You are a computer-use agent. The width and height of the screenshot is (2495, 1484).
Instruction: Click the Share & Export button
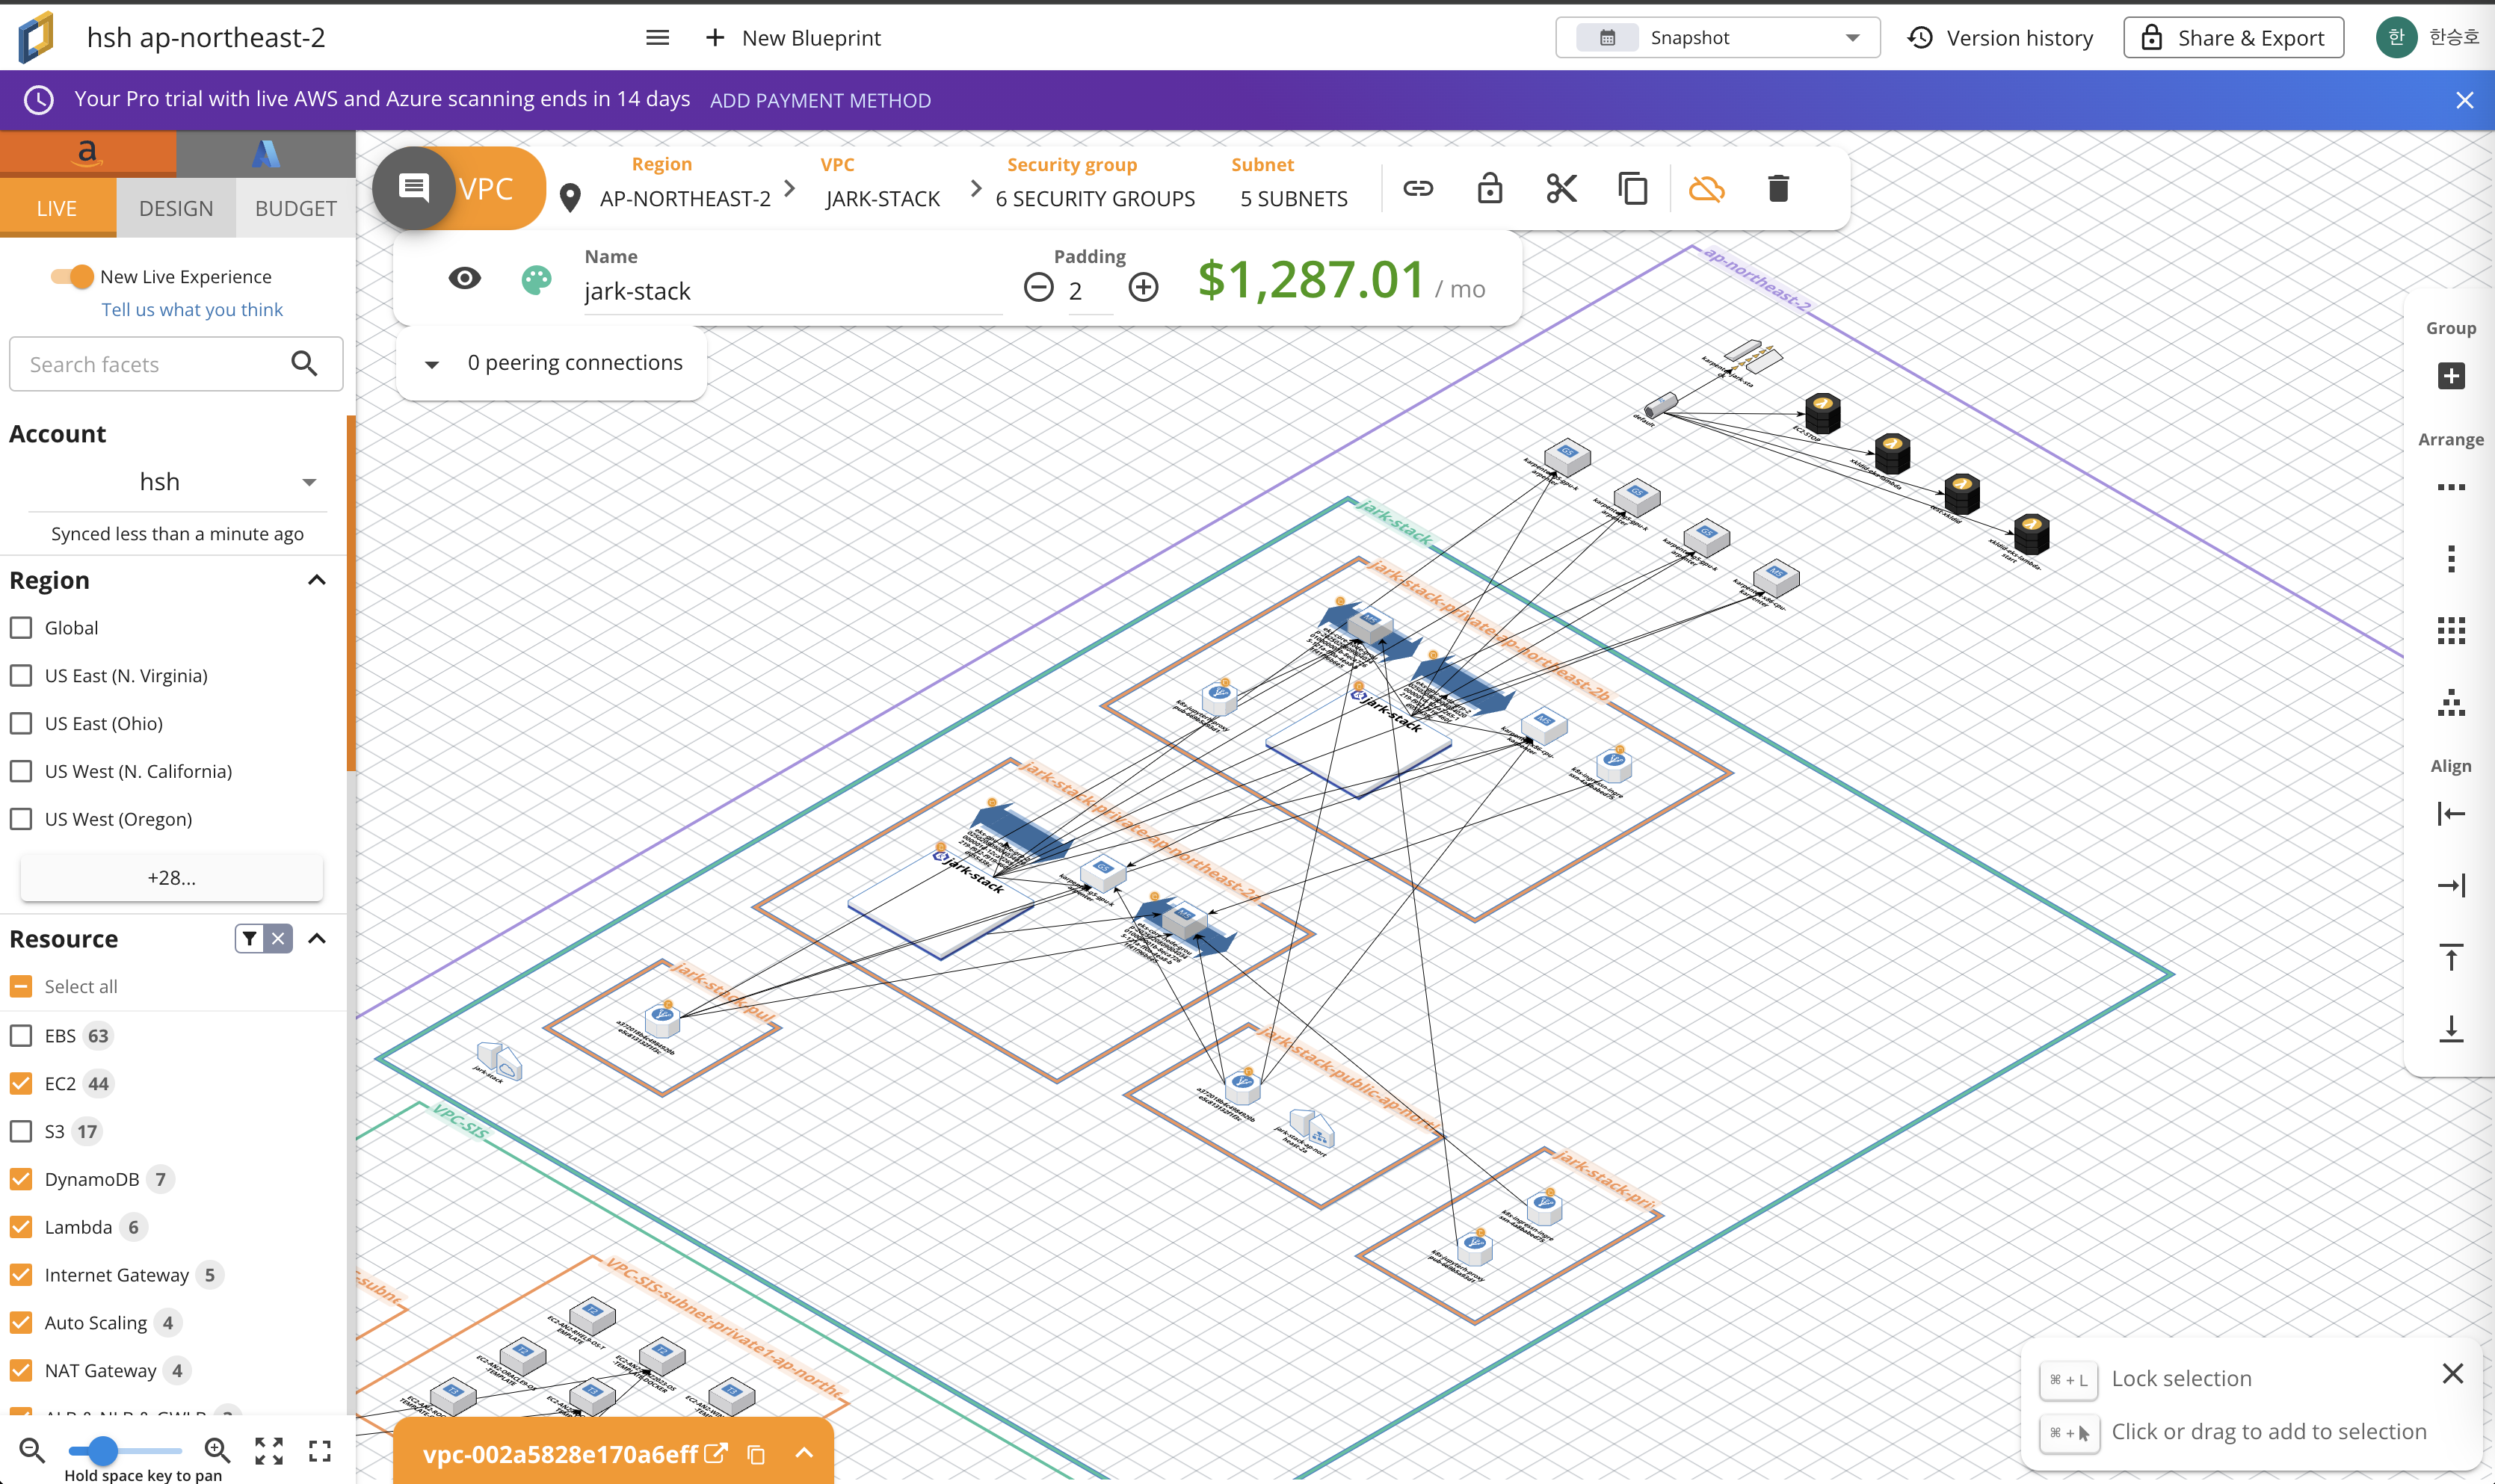click(x=2233, y=38)
